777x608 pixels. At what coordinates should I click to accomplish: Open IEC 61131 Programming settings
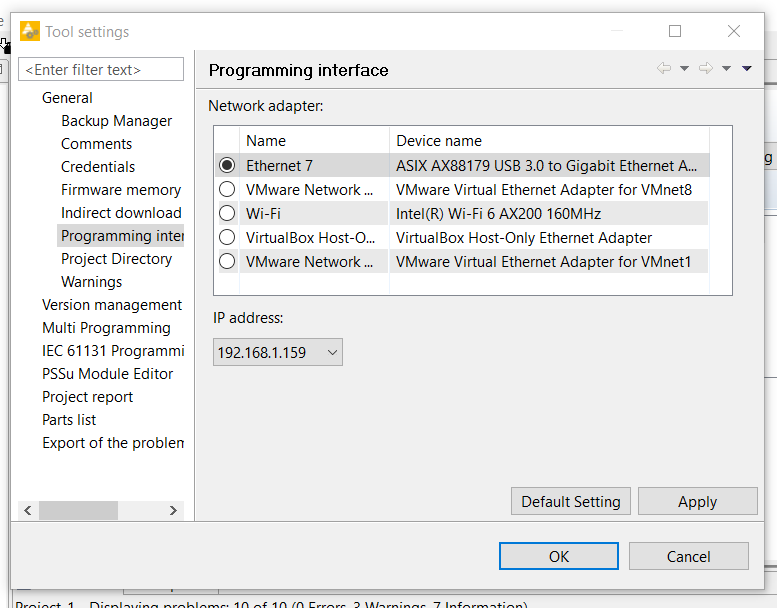pos(113,351)
